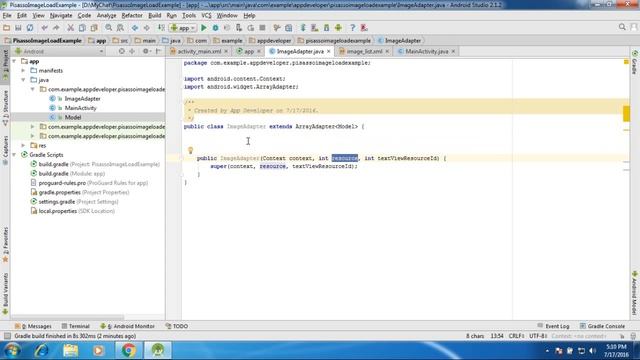Click the Open folder toolbar icon

click(x=7, y=28)
